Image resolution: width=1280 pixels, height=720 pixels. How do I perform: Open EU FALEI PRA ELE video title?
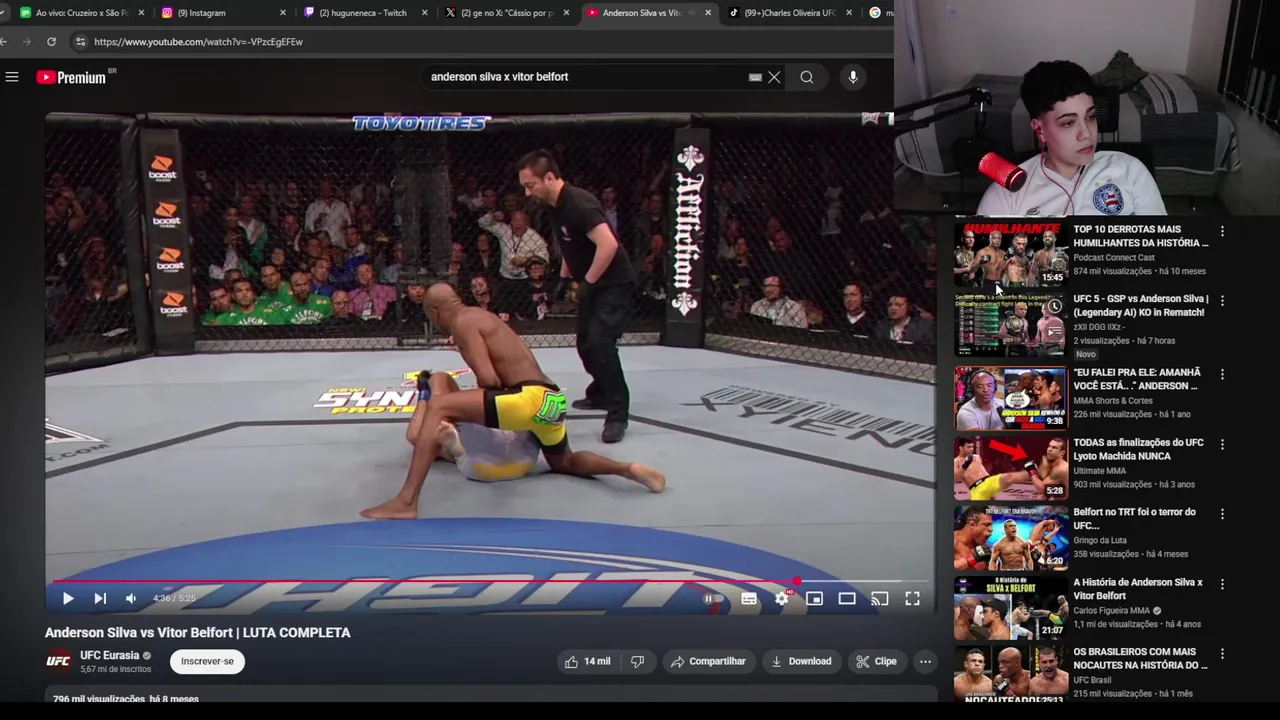[1137, 379]
